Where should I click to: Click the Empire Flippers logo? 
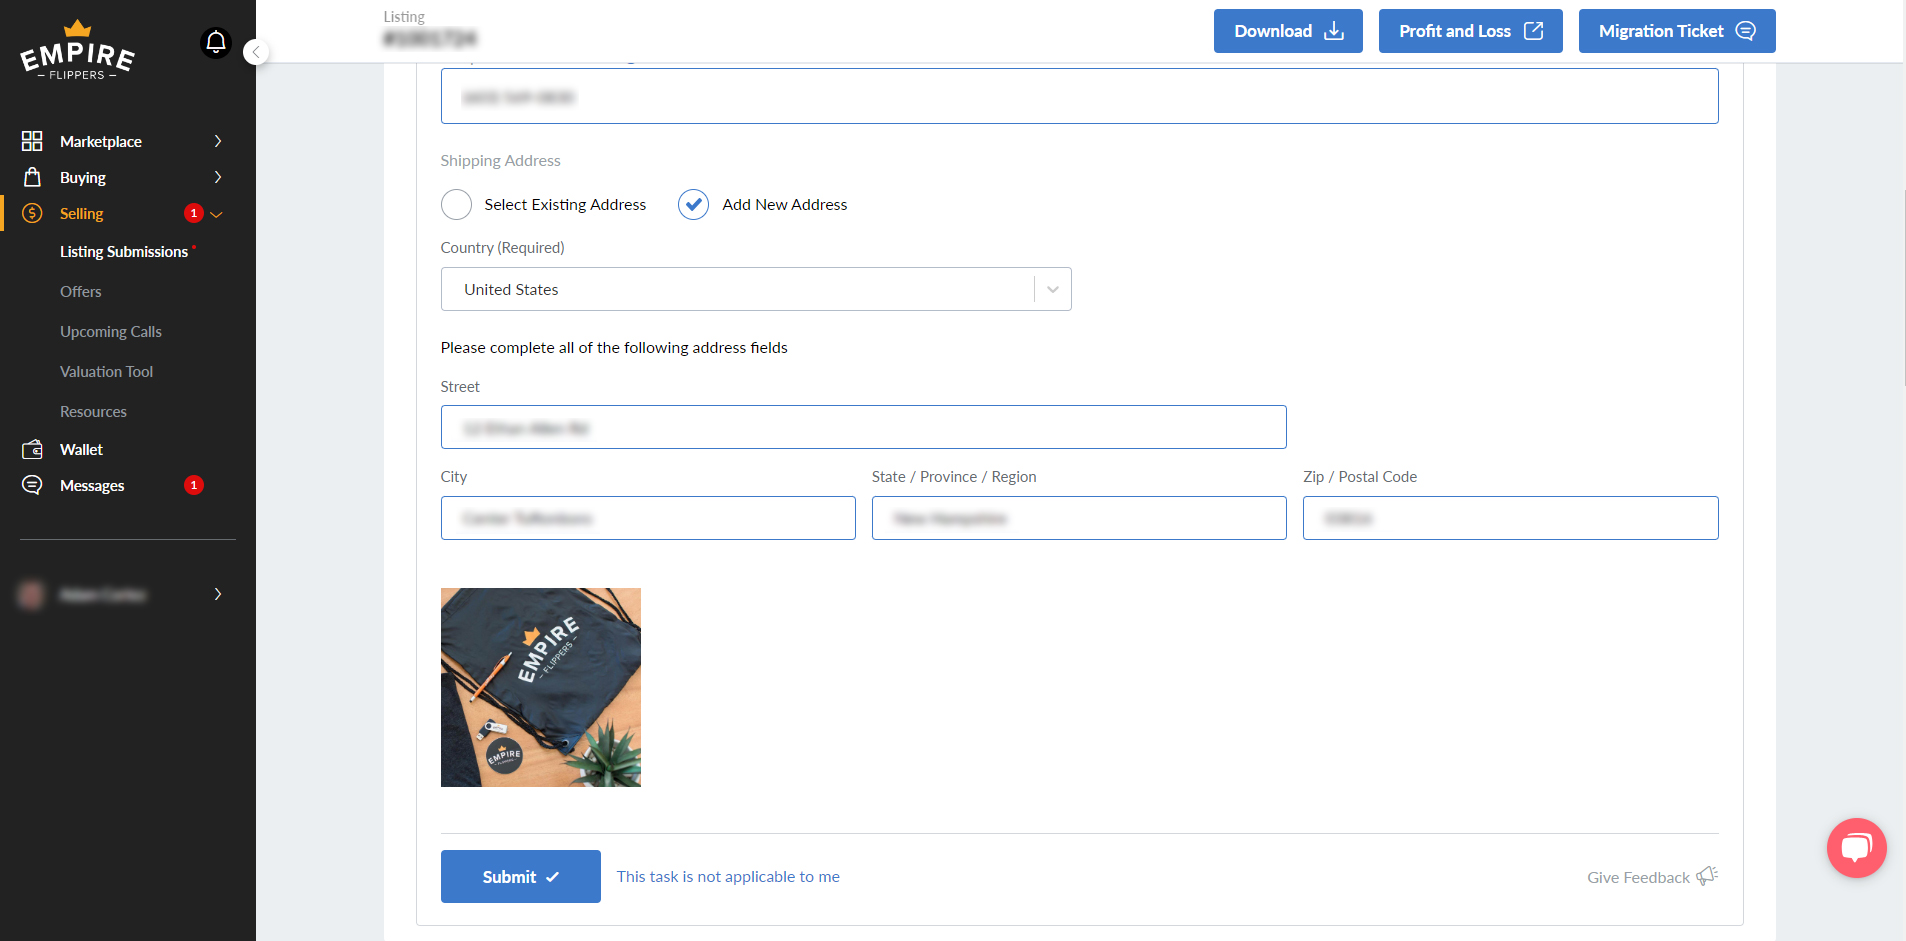coord(78,52)
